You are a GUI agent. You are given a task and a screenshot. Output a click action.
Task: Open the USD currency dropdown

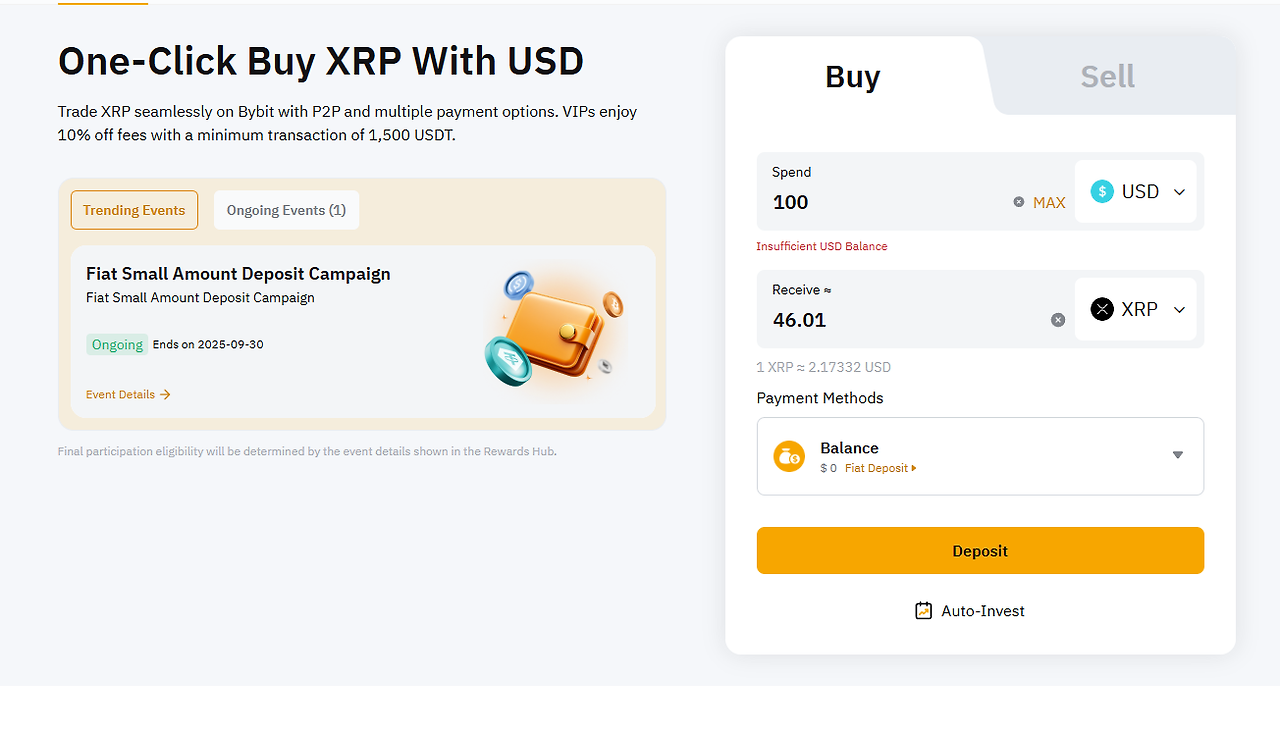coord(1135,191)
